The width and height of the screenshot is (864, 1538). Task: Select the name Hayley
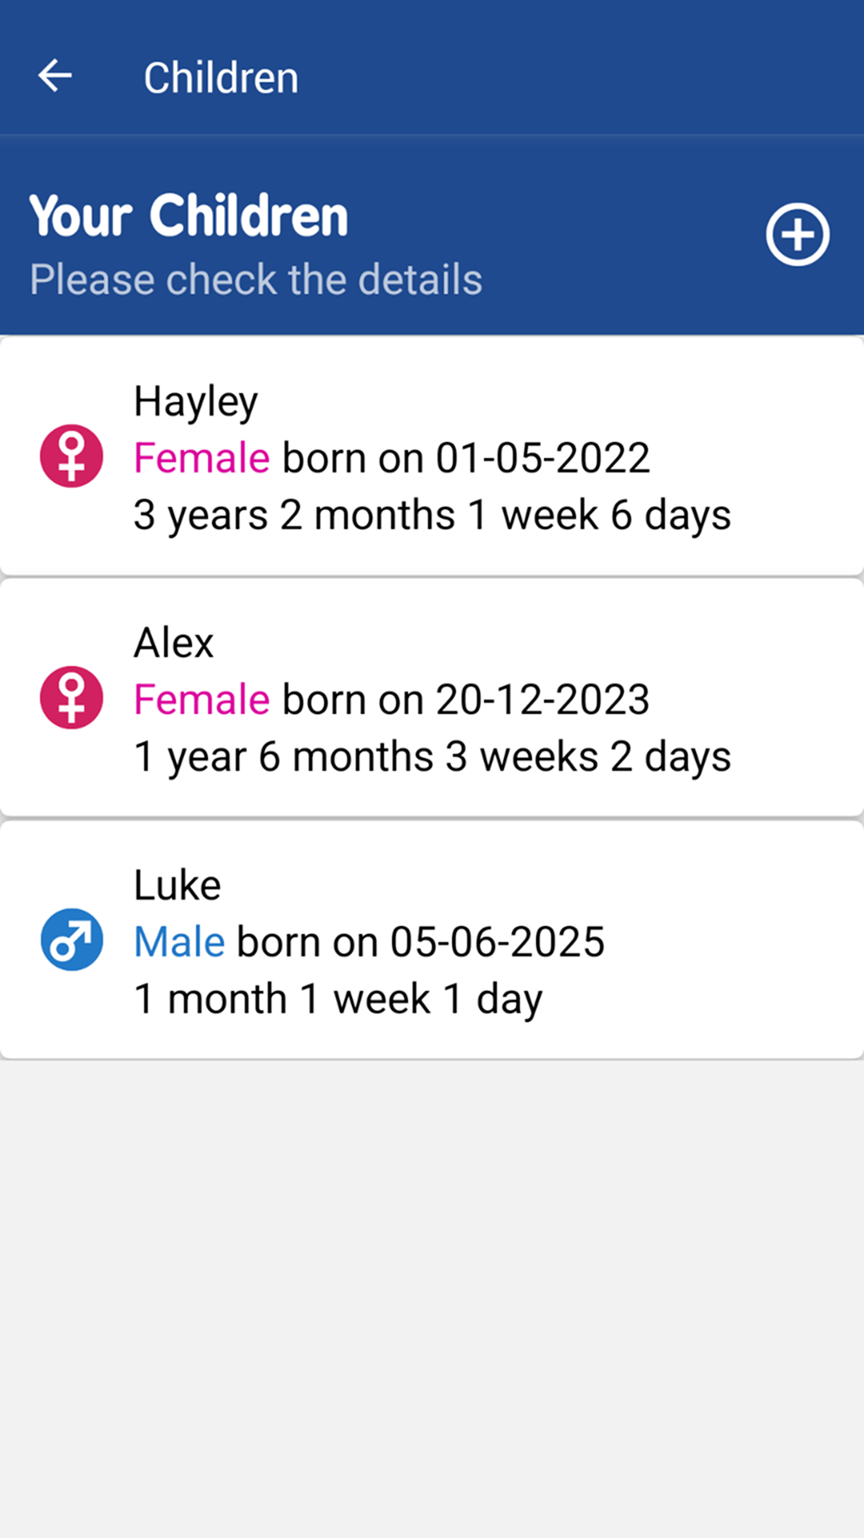point(196,402)
